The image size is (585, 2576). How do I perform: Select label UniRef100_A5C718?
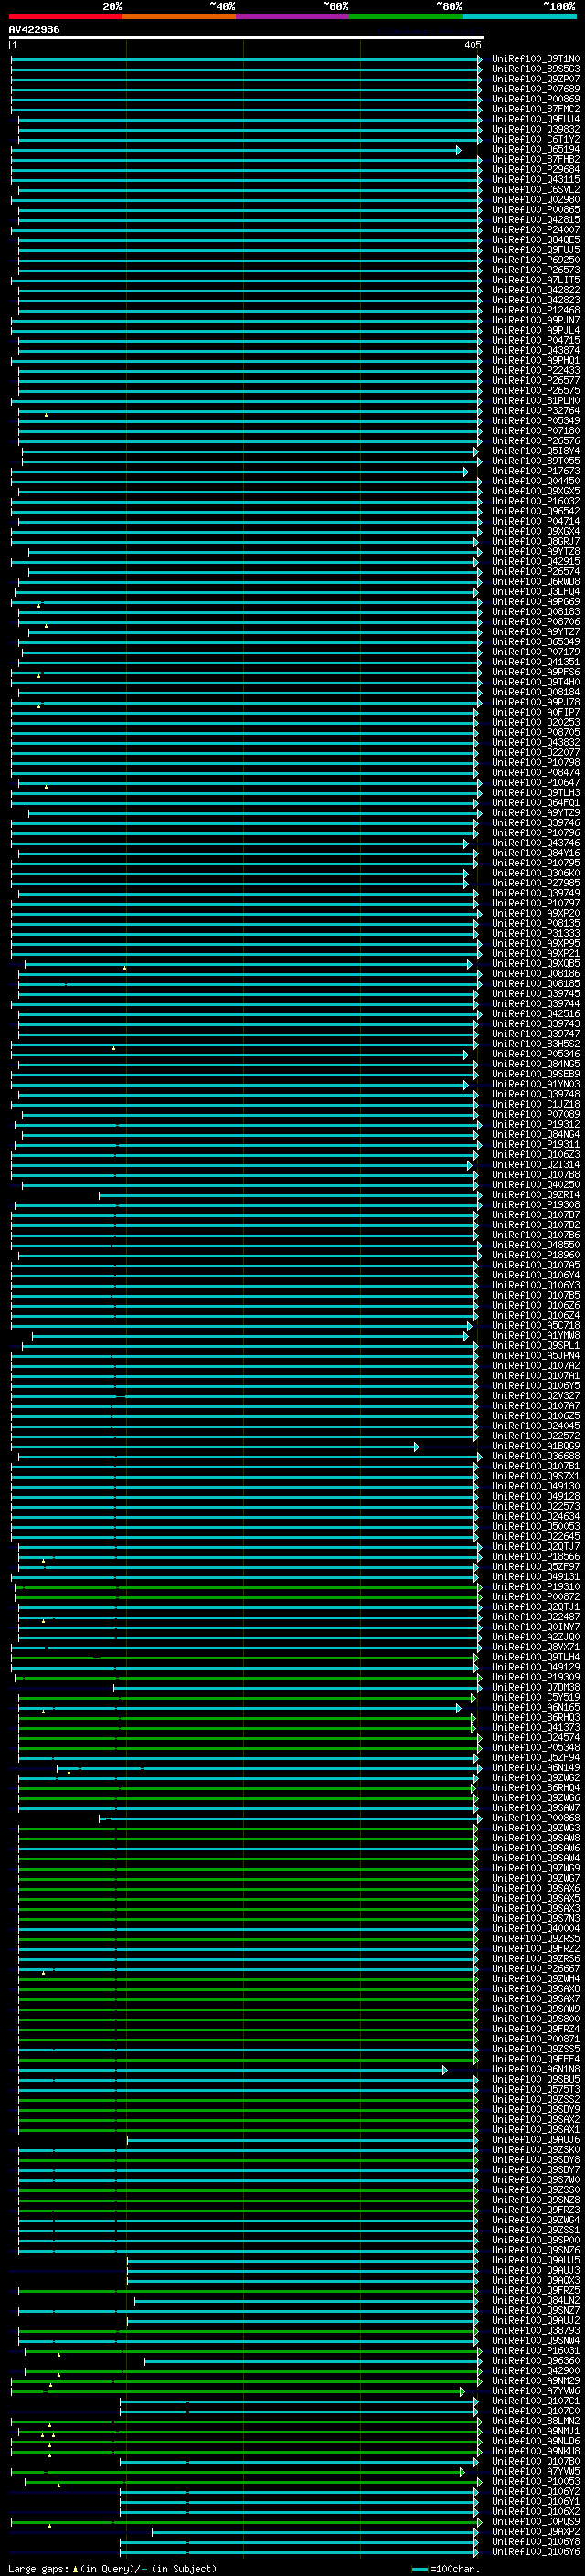[535, 1326]
